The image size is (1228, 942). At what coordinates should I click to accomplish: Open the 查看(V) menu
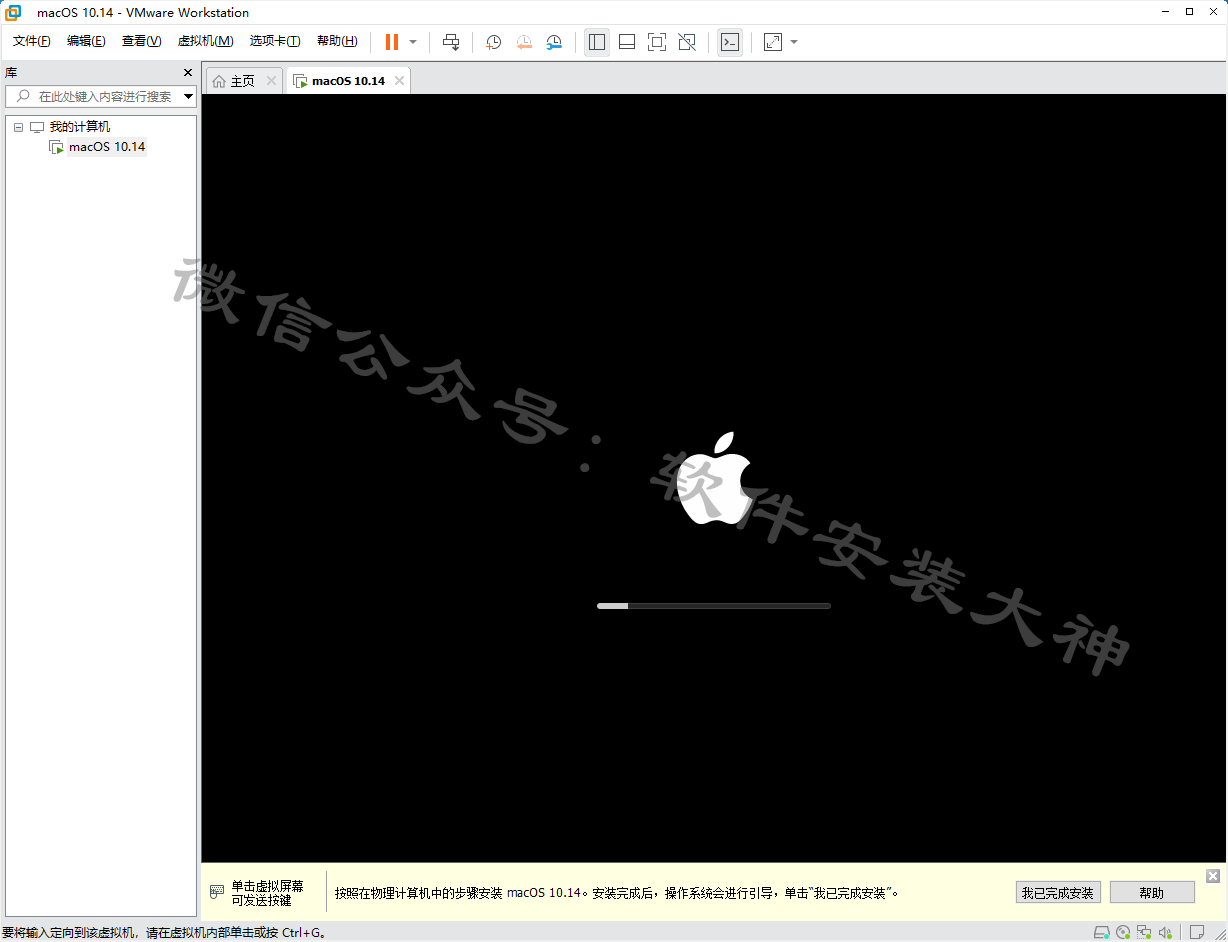[x=141, y=41]
